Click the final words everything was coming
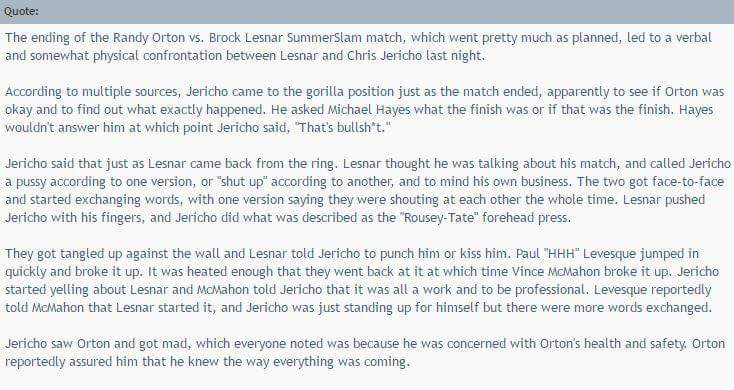Viewport: 734px width, 390px height. (x=341, y=361)
